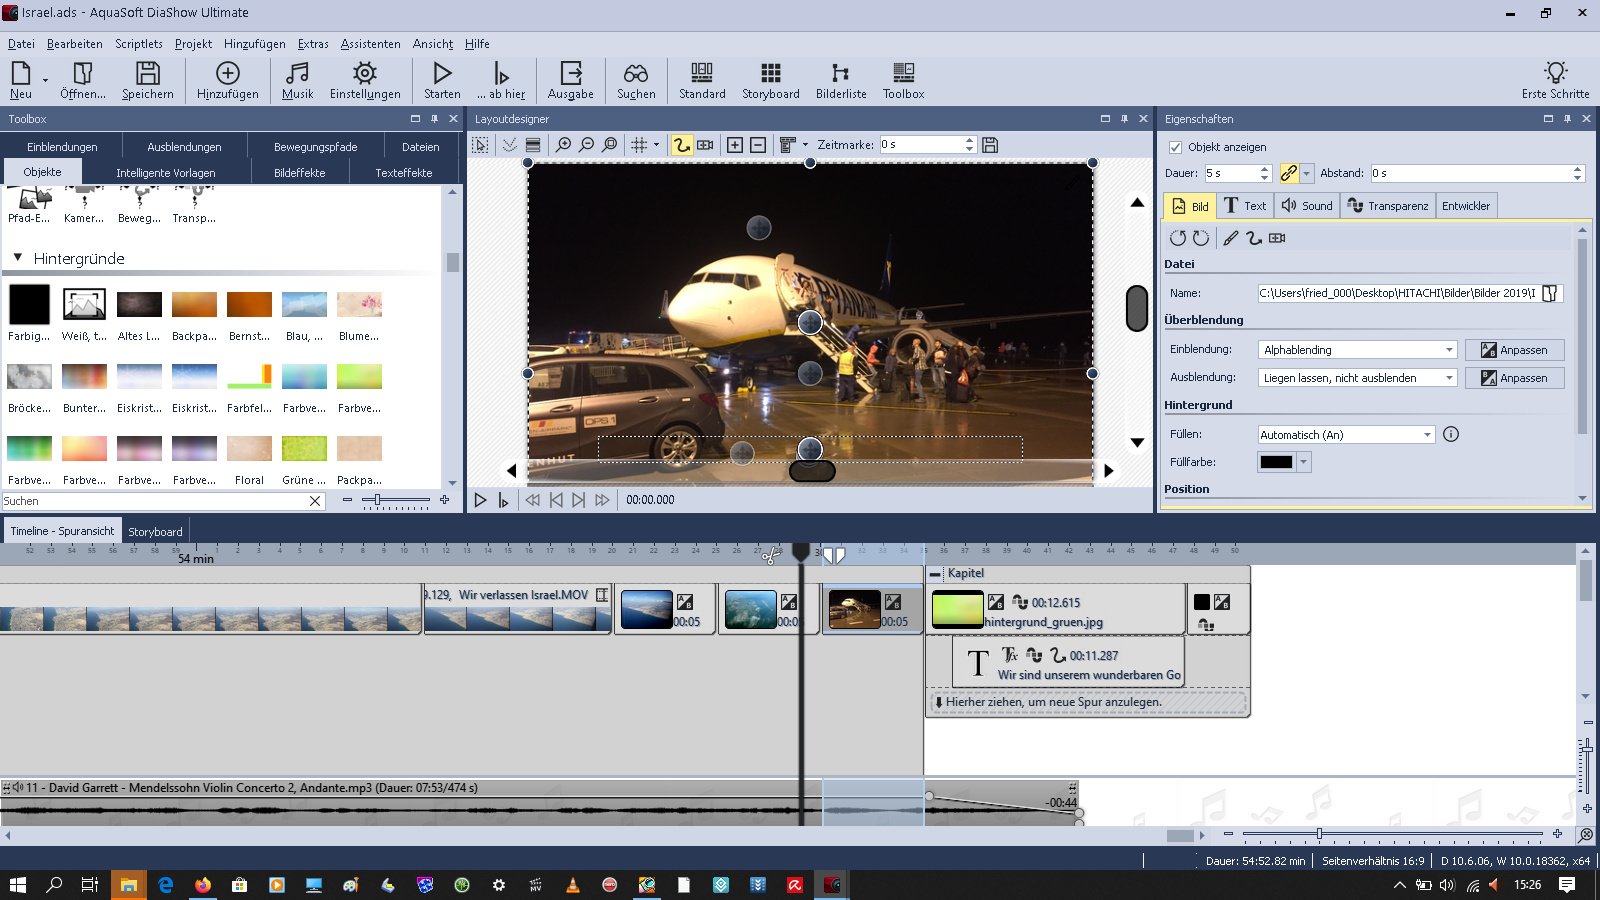Start playback with the Starten icon
The width and height of the screenshot is (1600, 900).
pyautogui.click(x=442, y=73)
